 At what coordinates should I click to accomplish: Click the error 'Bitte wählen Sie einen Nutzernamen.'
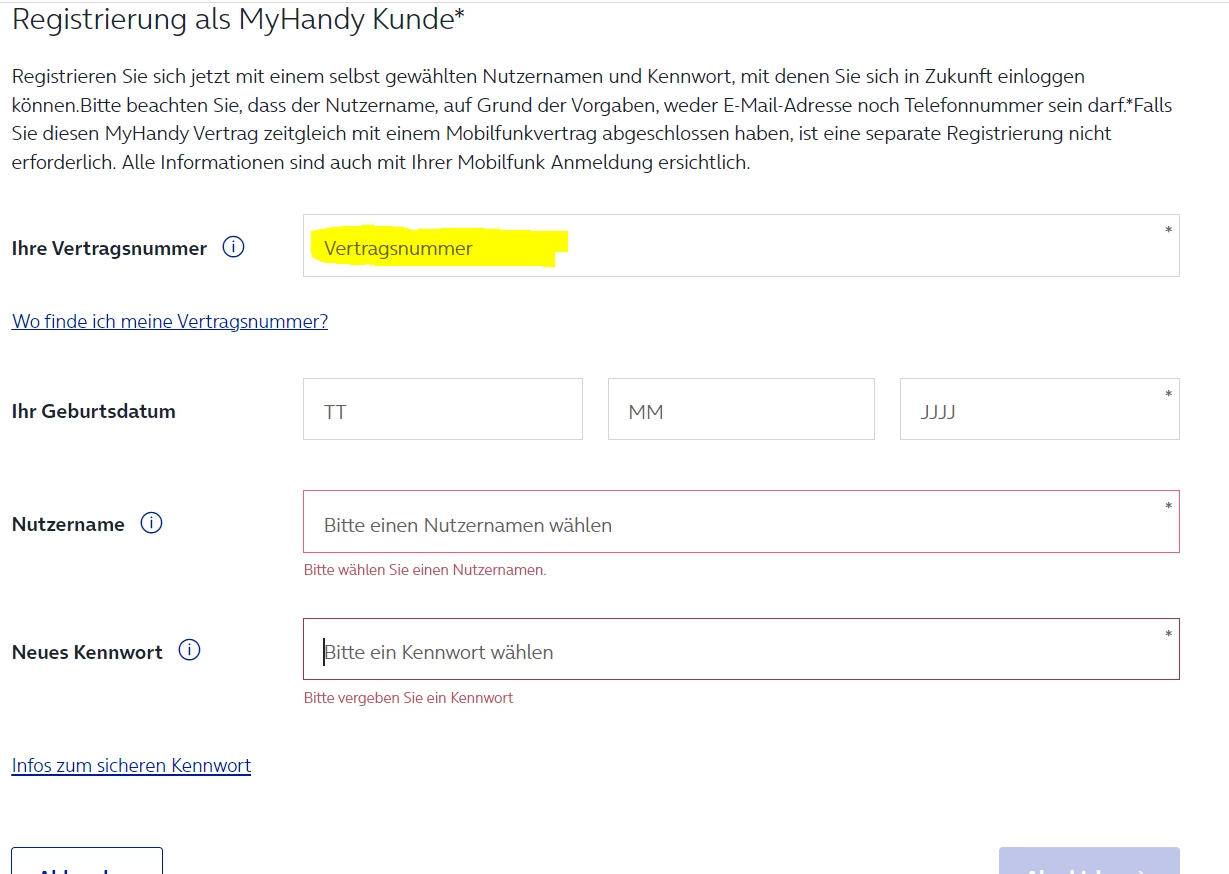tap(425, 570)
